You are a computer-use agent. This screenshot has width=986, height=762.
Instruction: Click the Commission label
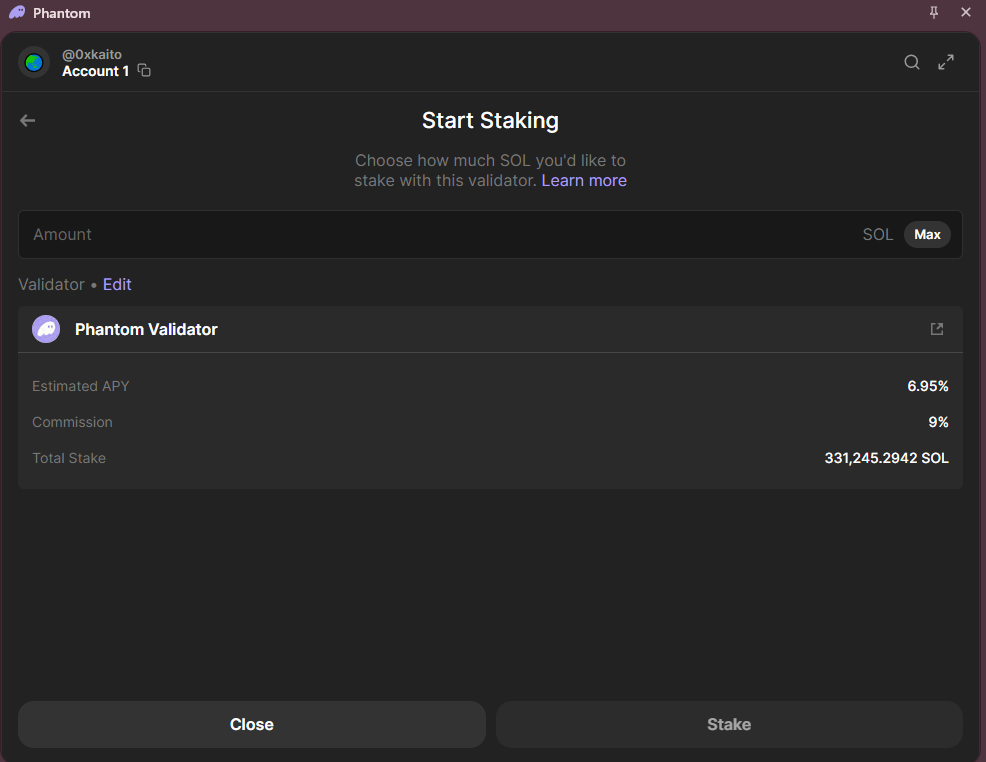point(72,422)
